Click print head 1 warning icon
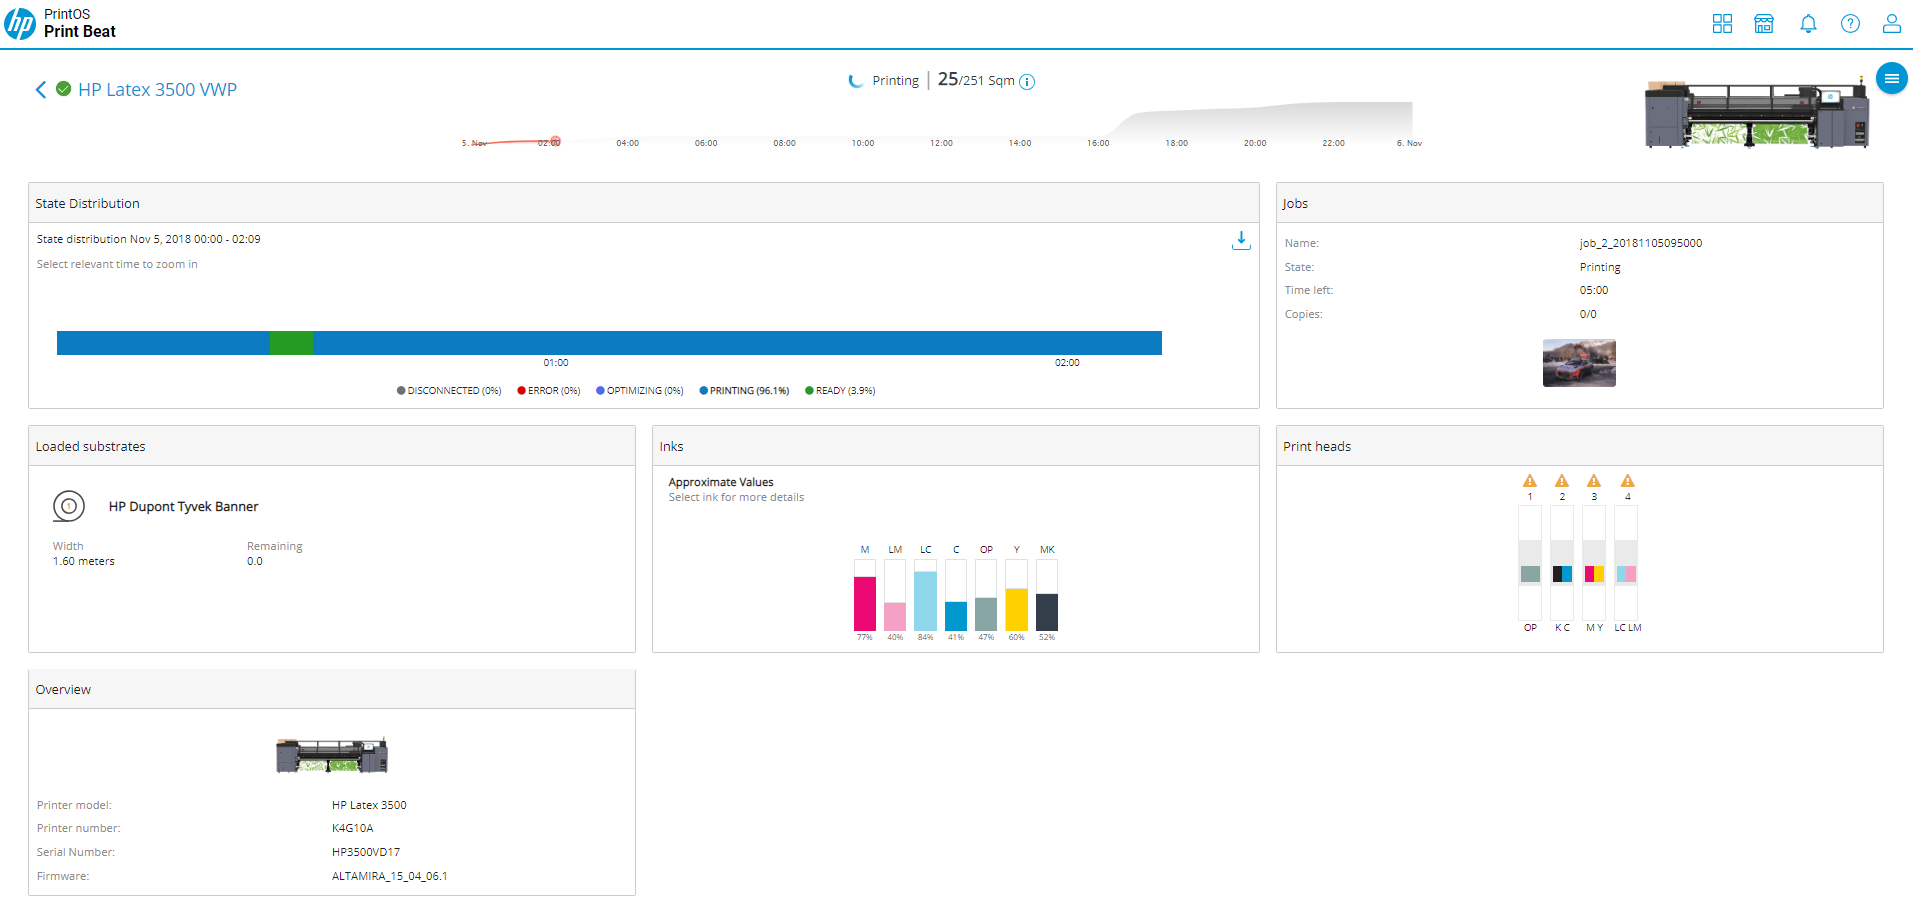The height and width of the screenshot is (902, 1913). coord(1530,481)
